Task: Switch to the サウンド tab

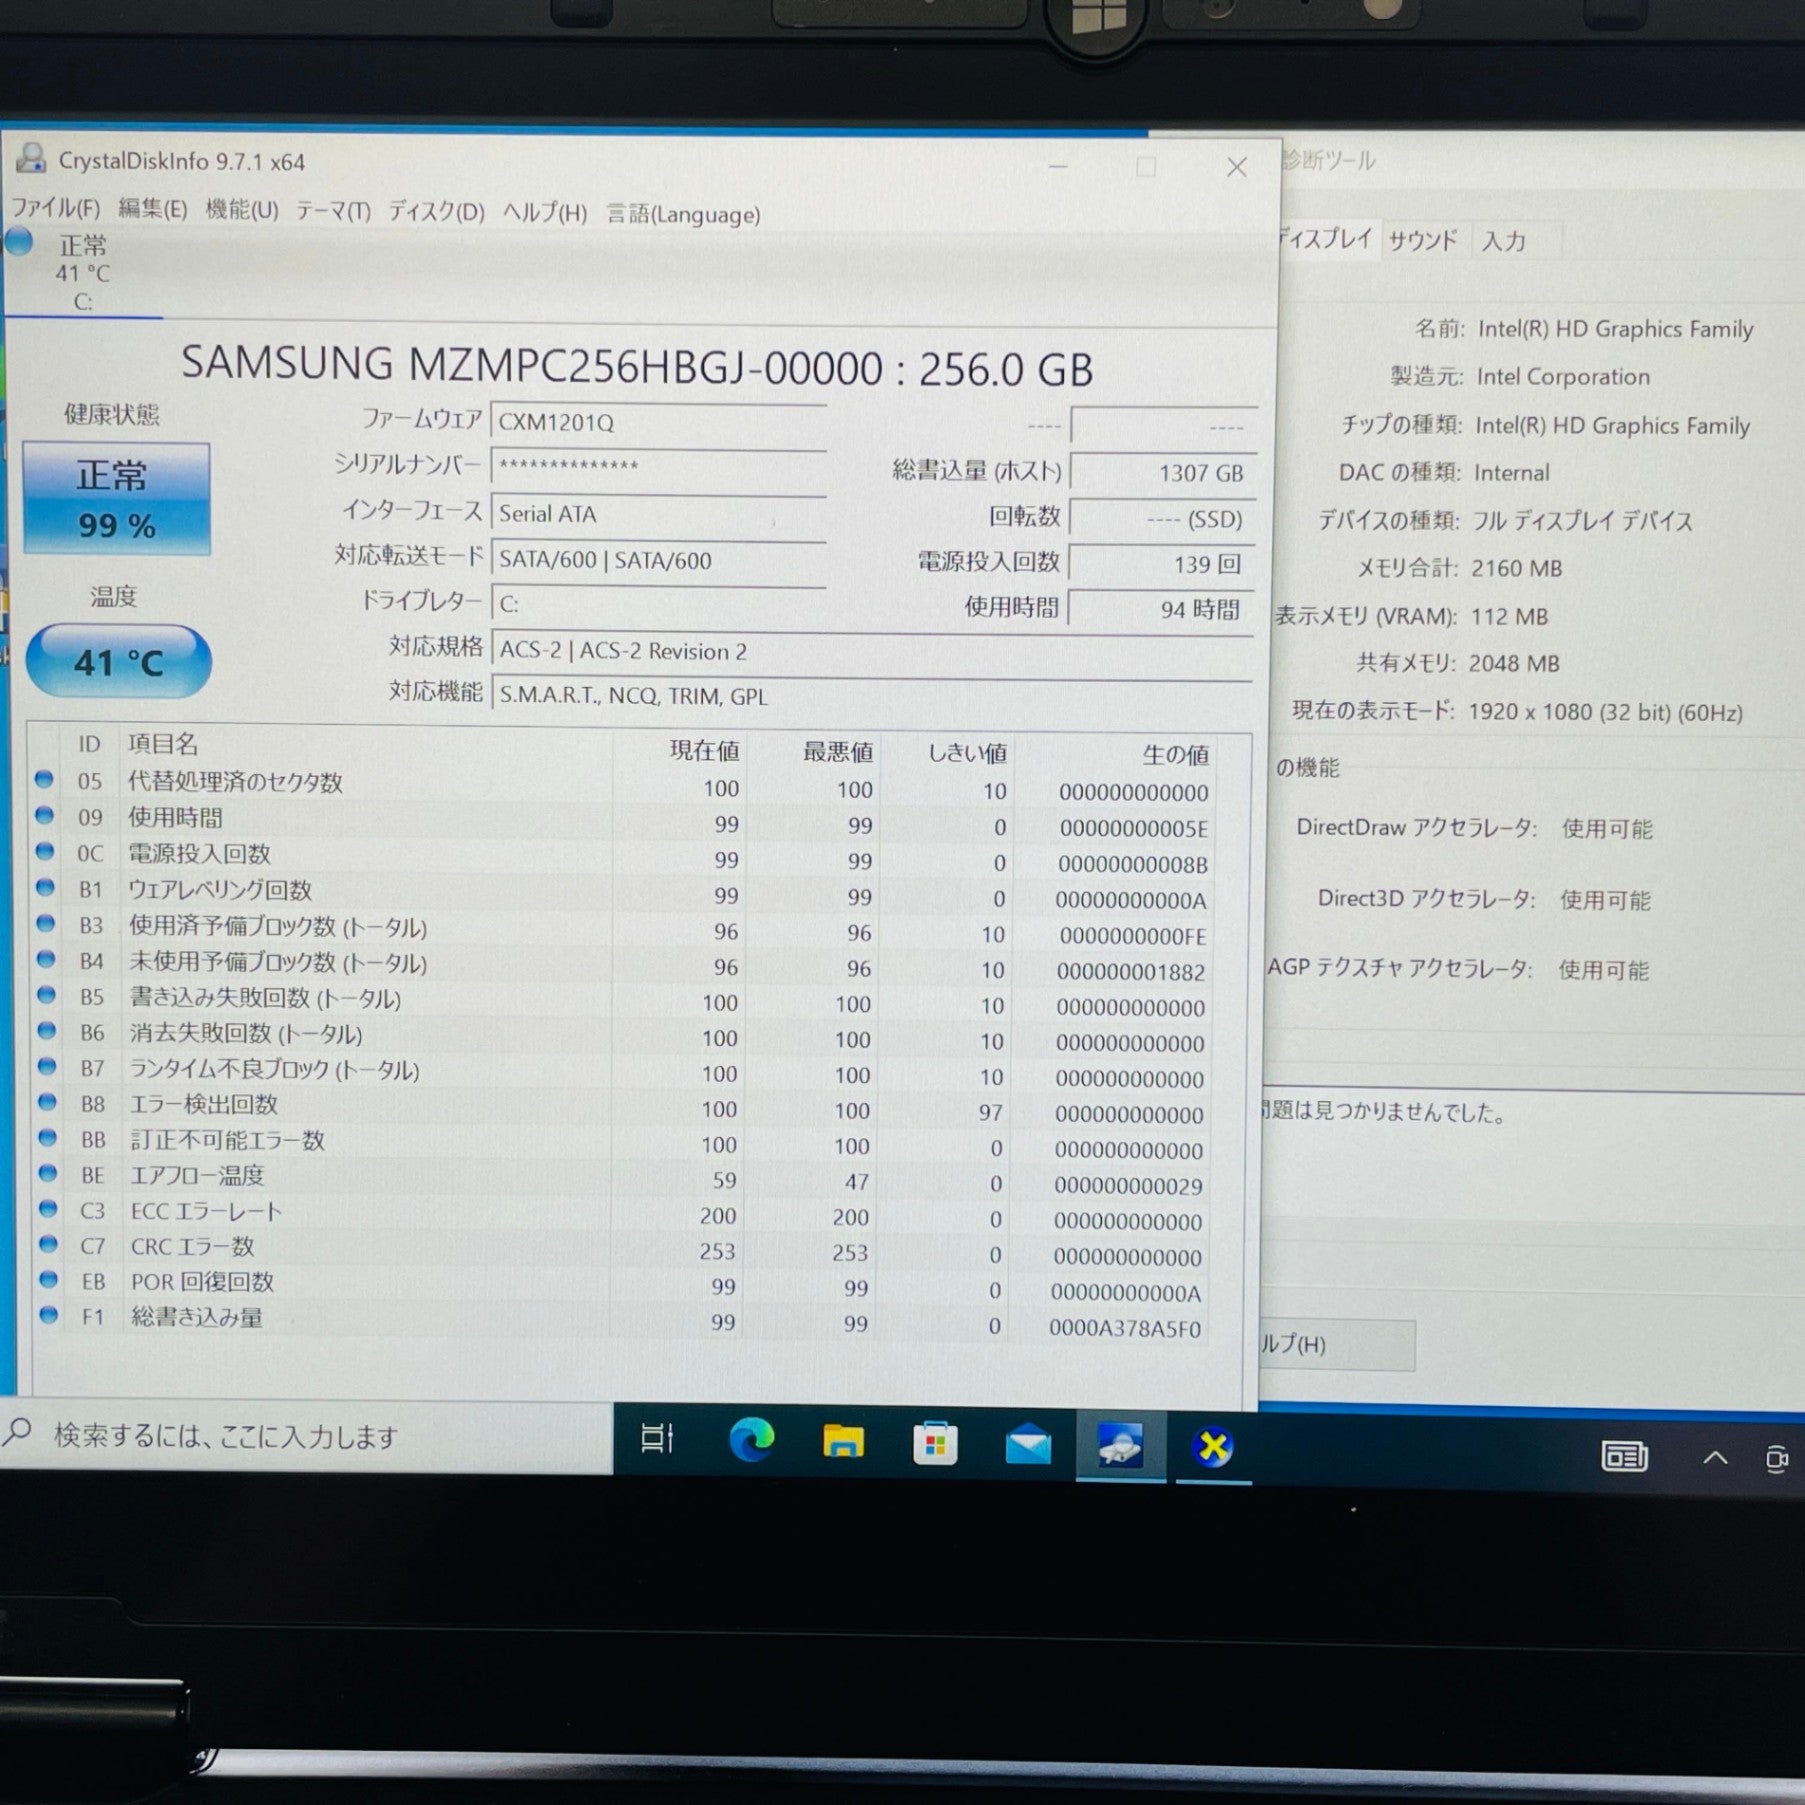Action: [x=1422, y=241]
